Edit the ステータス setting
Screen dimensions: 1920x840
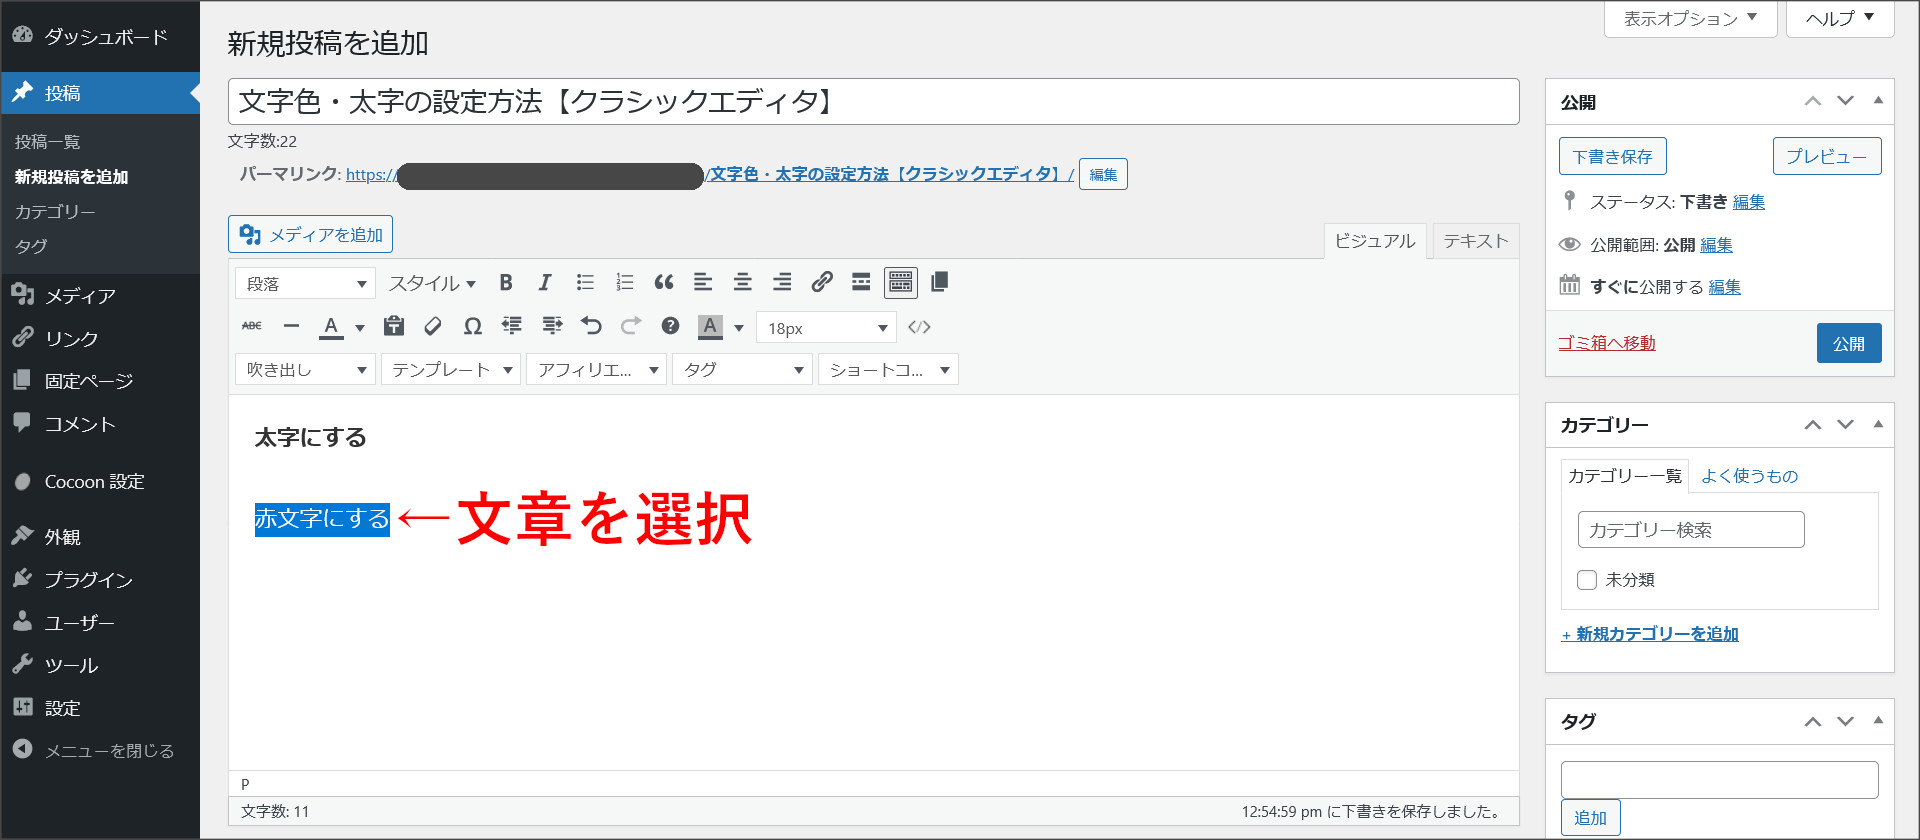pos(1749,202)
